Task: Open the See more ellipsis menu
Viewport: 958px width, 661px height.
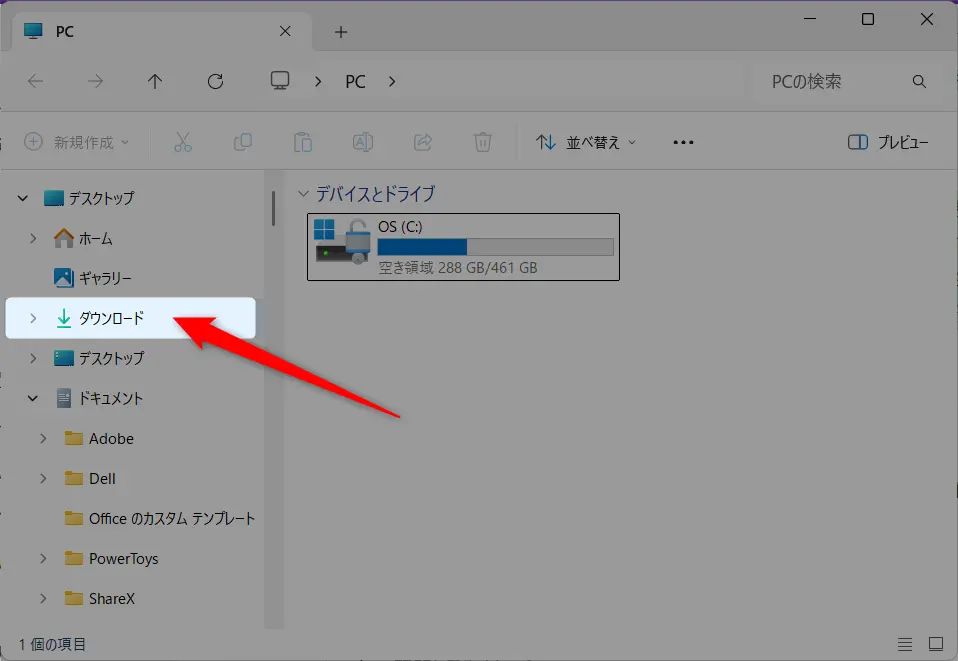Action: coord(683,142)
